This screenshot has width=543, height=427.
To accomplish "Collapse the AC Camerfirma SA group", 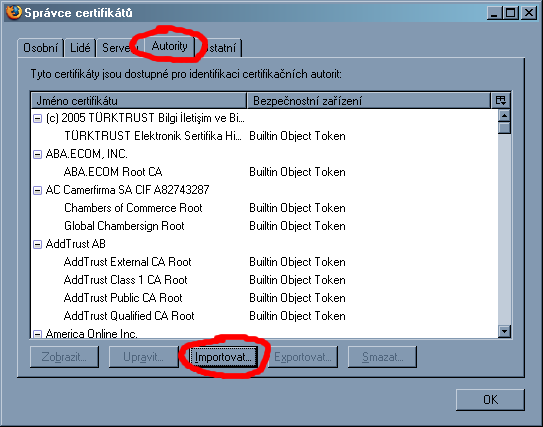I will 37,190.
